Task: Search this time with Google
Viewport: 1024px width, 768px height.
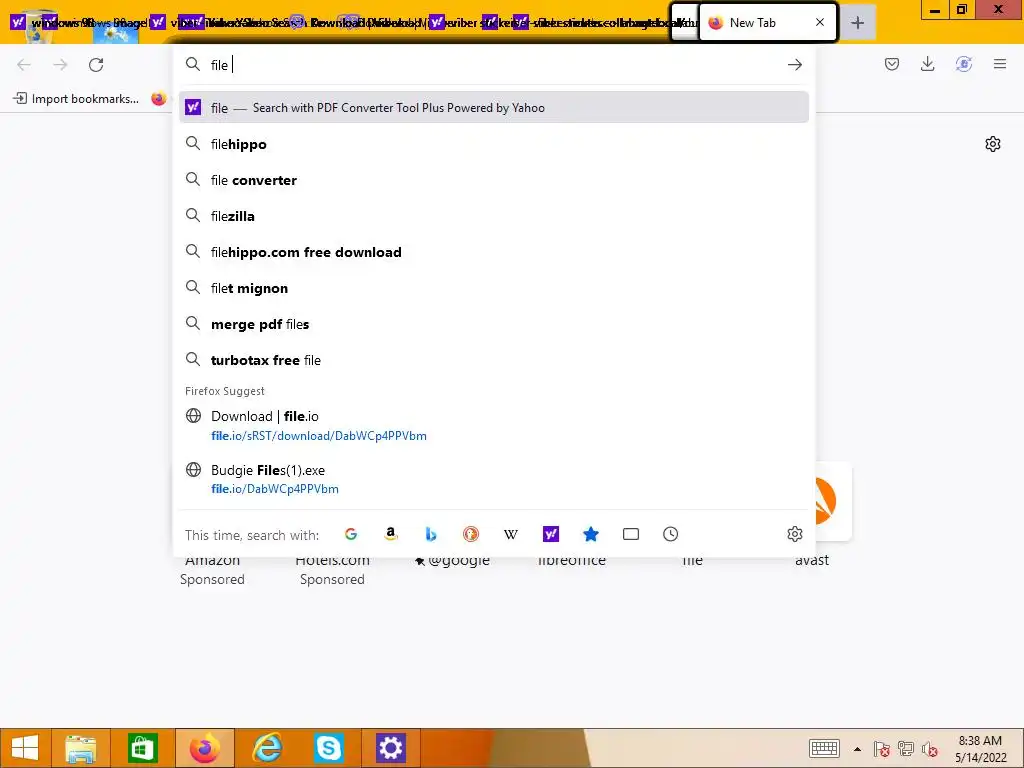Action: coord(351,534)
